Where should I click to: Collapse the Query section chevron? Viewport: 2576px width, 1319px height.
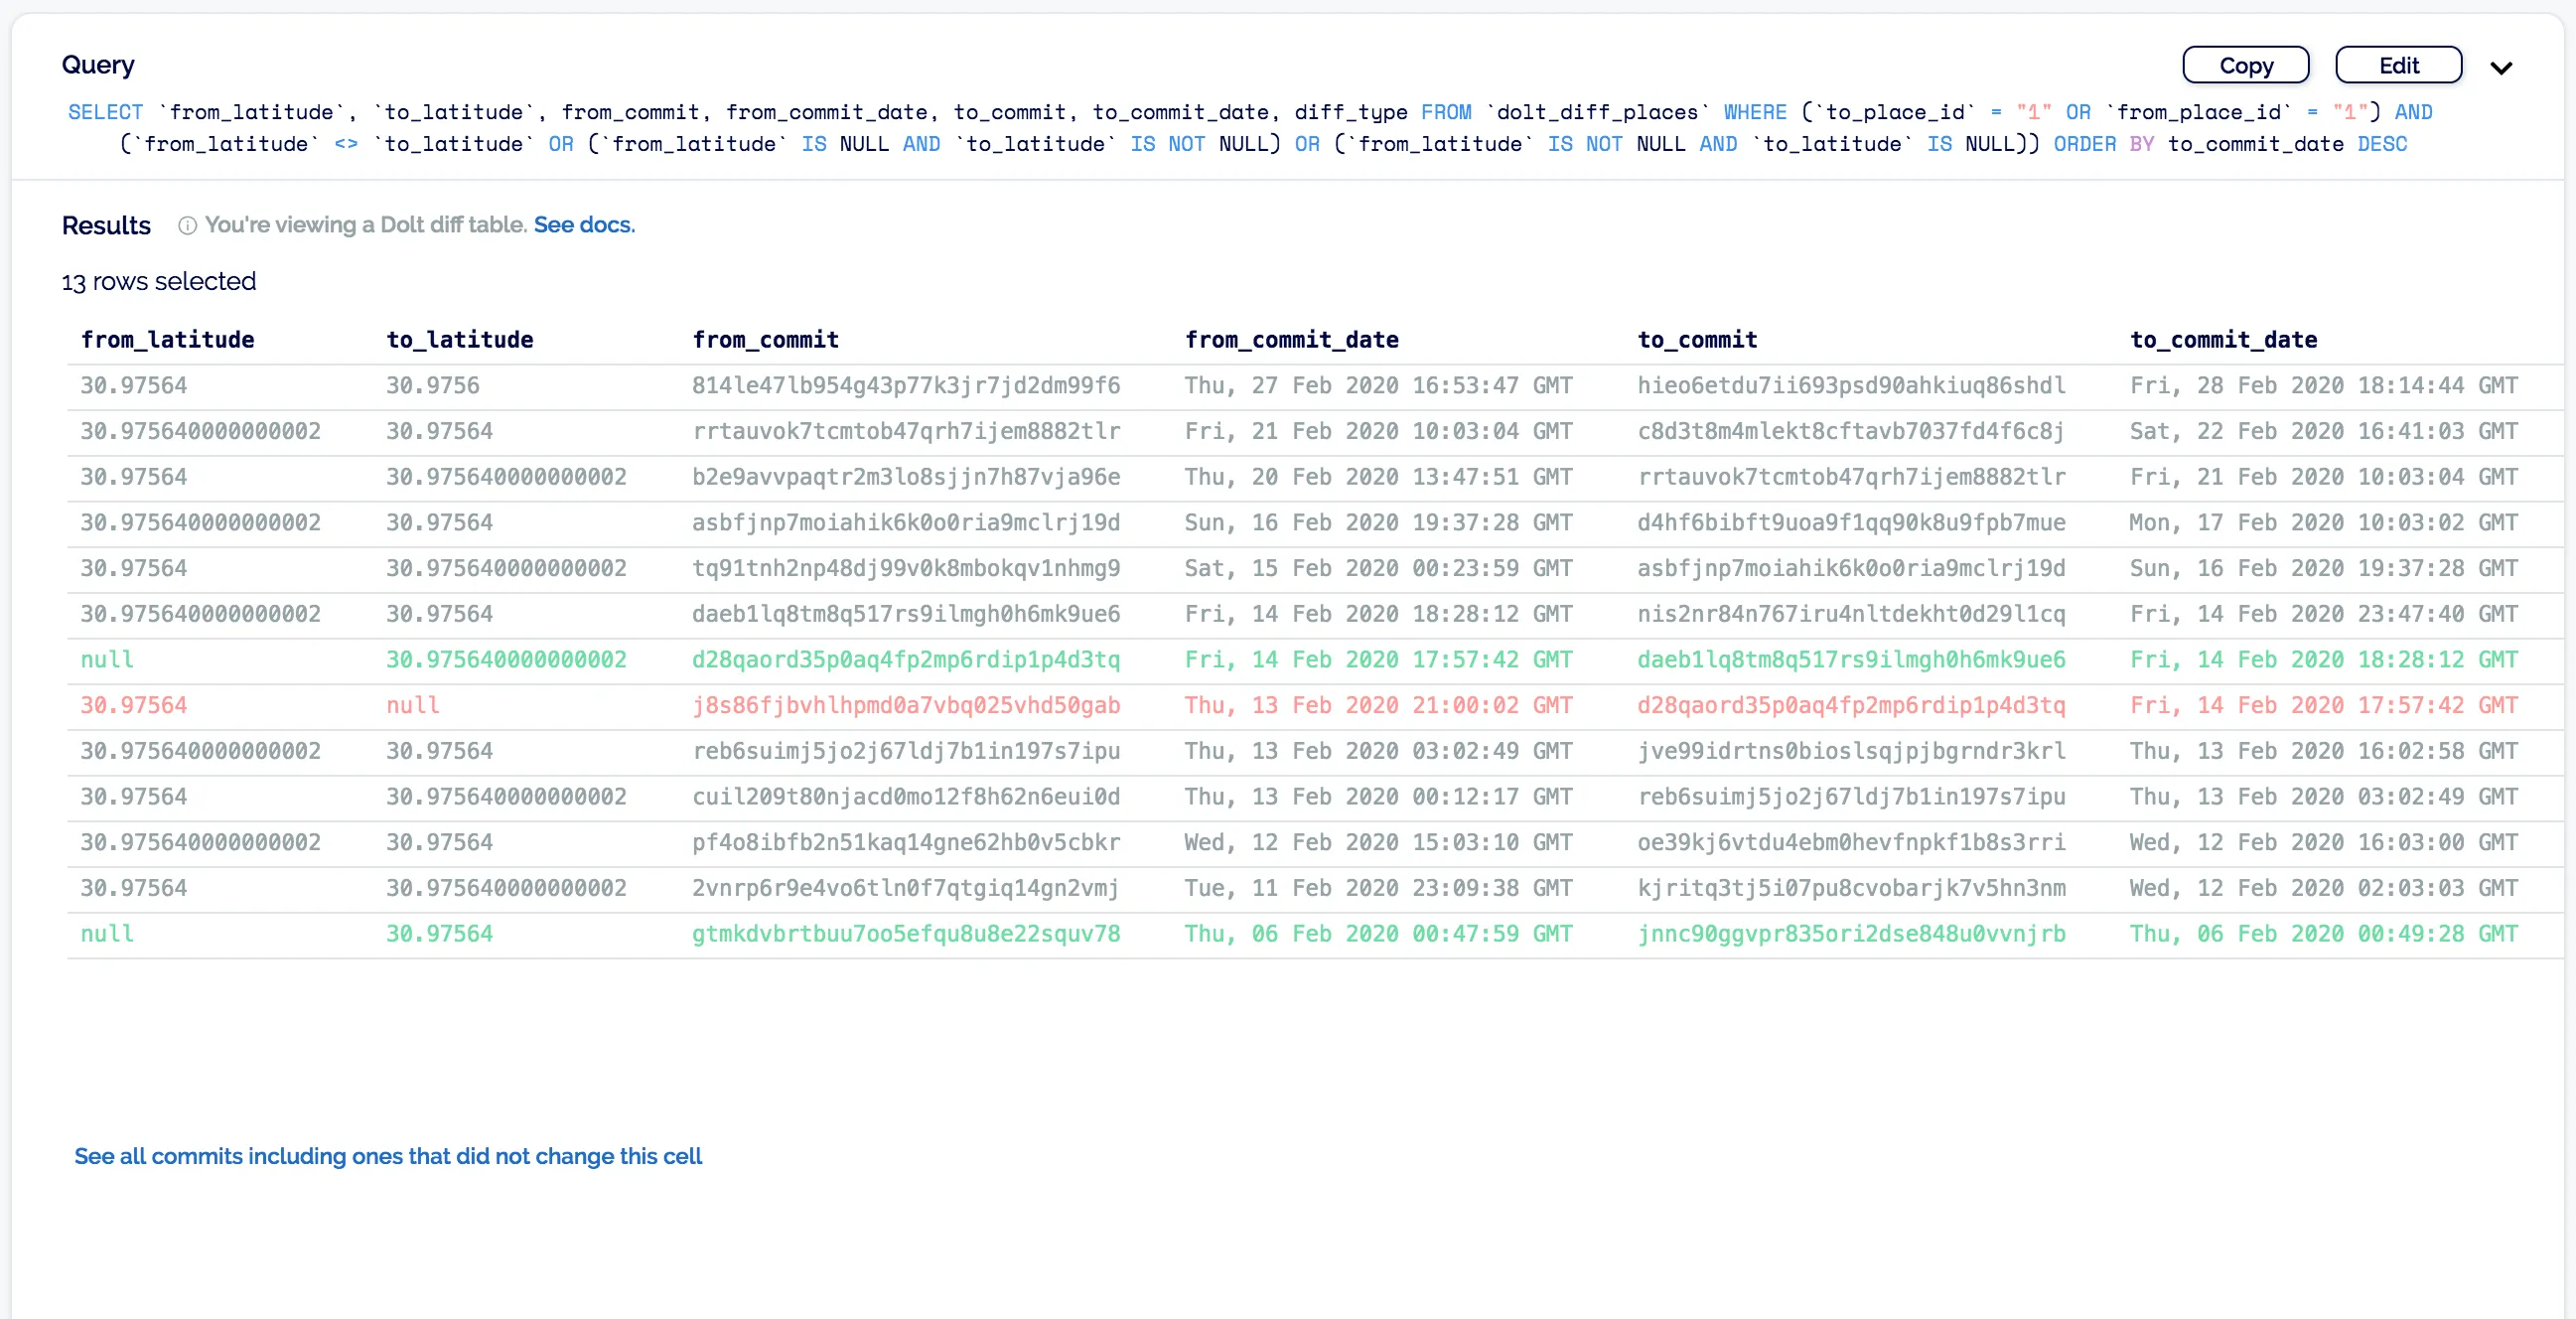pos(2500,68)
